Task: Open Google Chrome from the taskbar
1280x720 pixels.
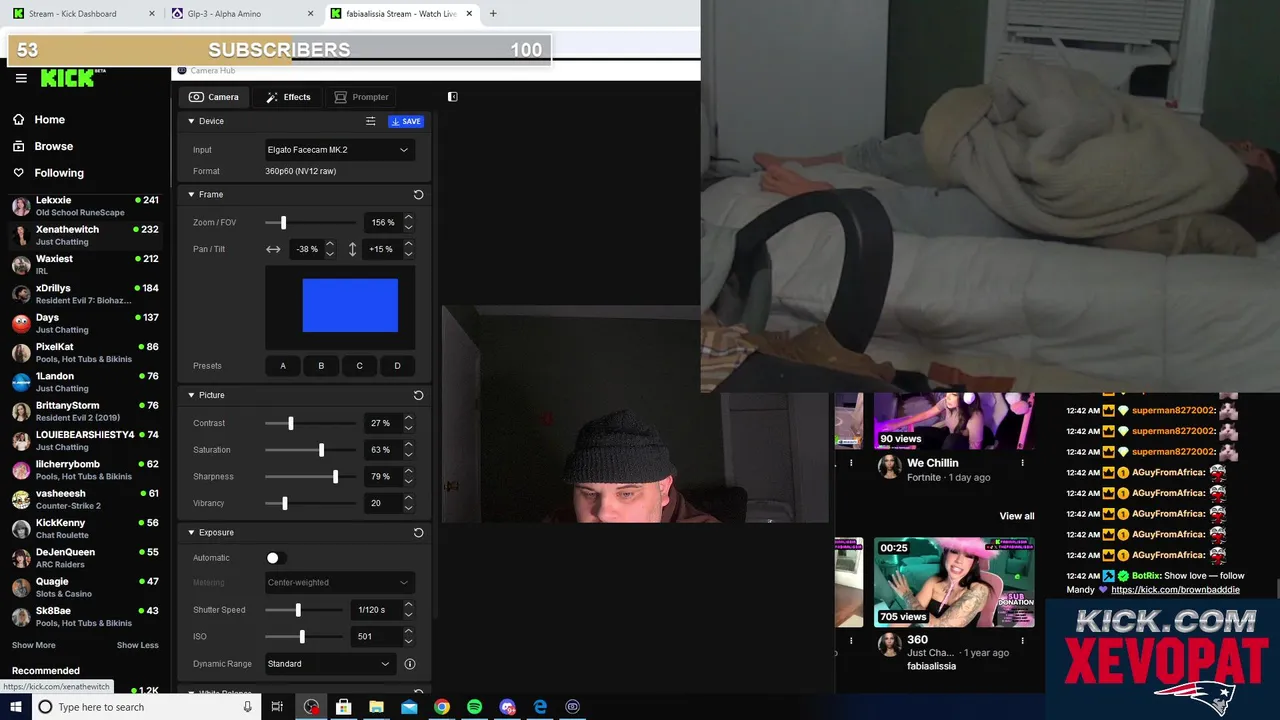Action: [442, 707]
